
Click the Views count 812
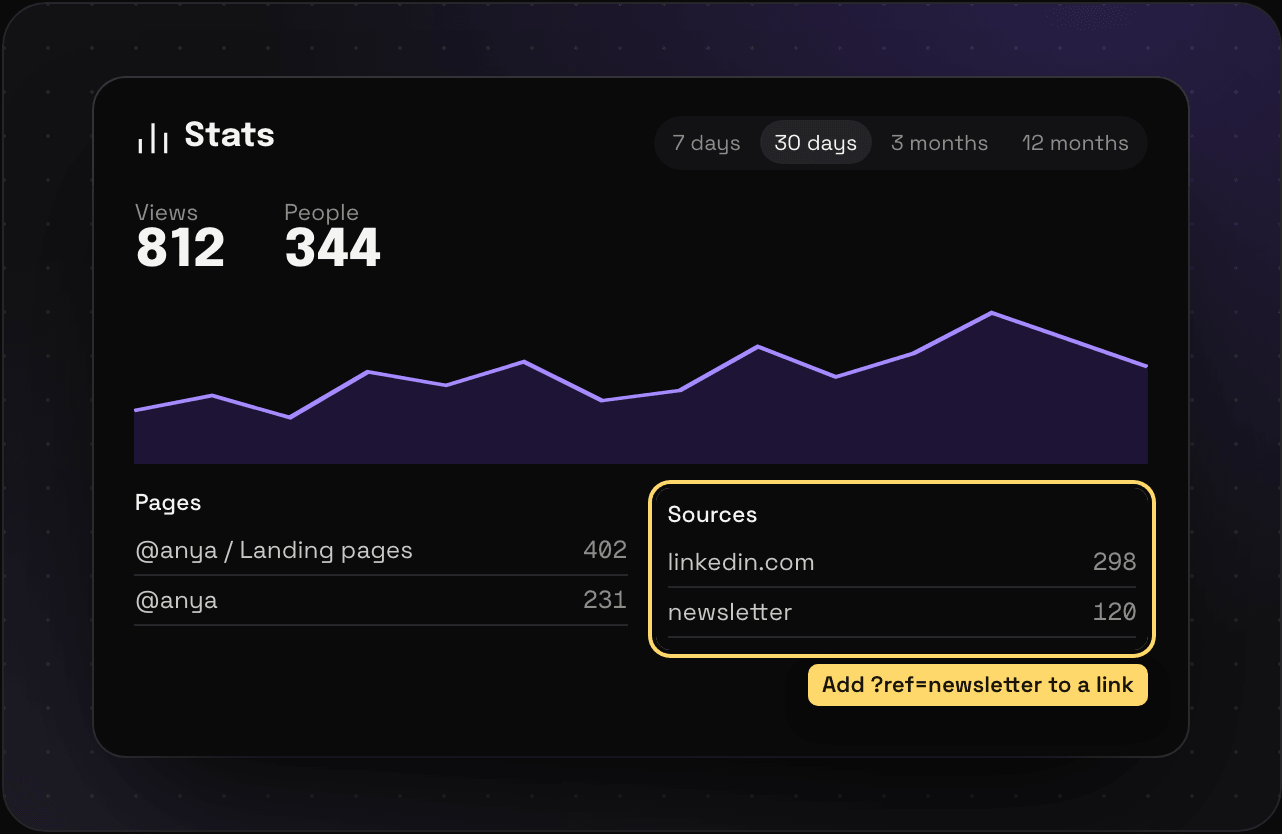180,248
